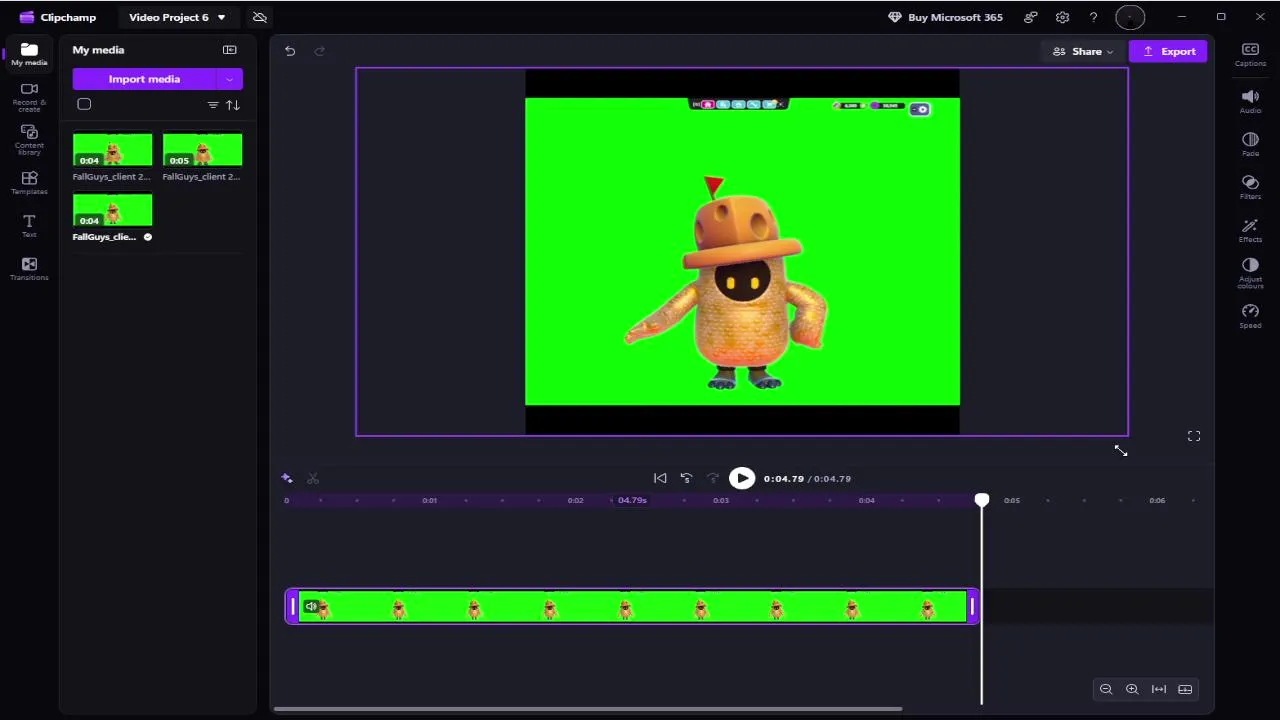
Task: Open the Speed panel
Action: 1250,316
